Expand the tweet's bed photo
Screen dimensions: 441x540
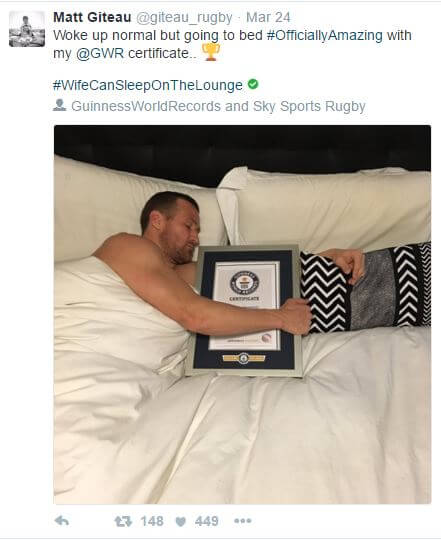(242, 314)
